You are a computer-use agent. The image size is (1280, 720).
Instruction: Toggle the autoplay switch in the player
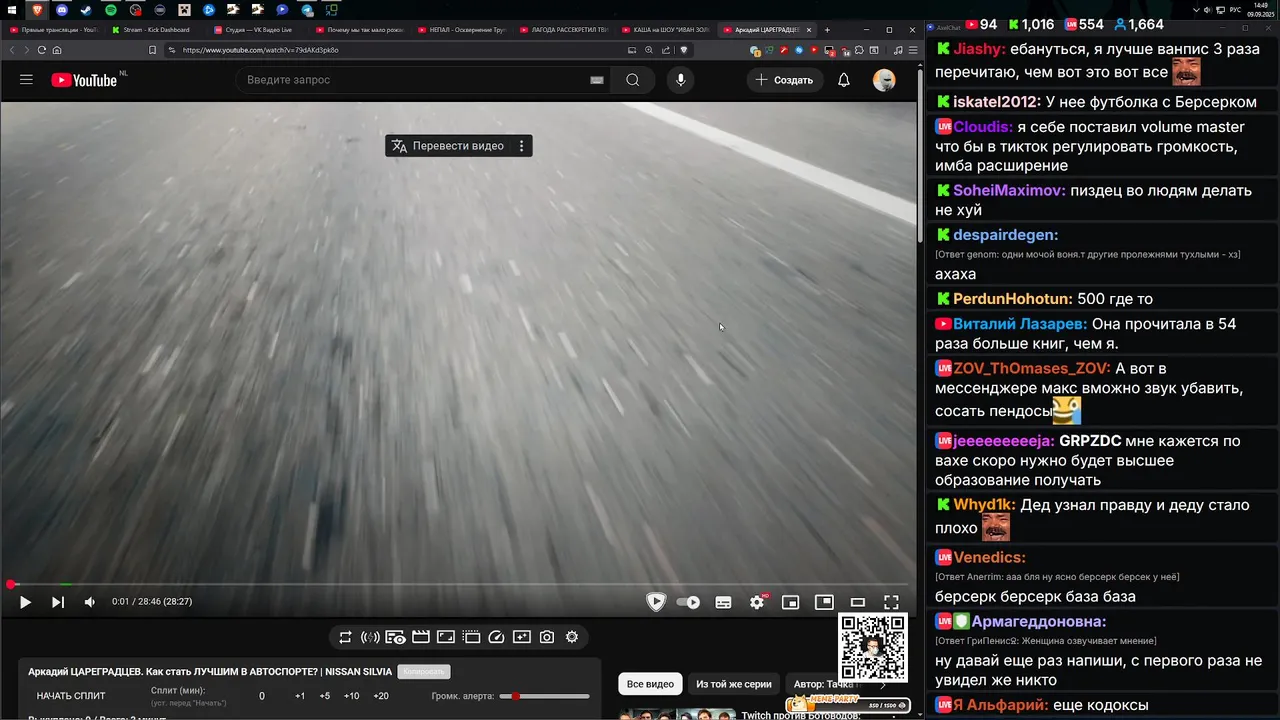point(688,602)
